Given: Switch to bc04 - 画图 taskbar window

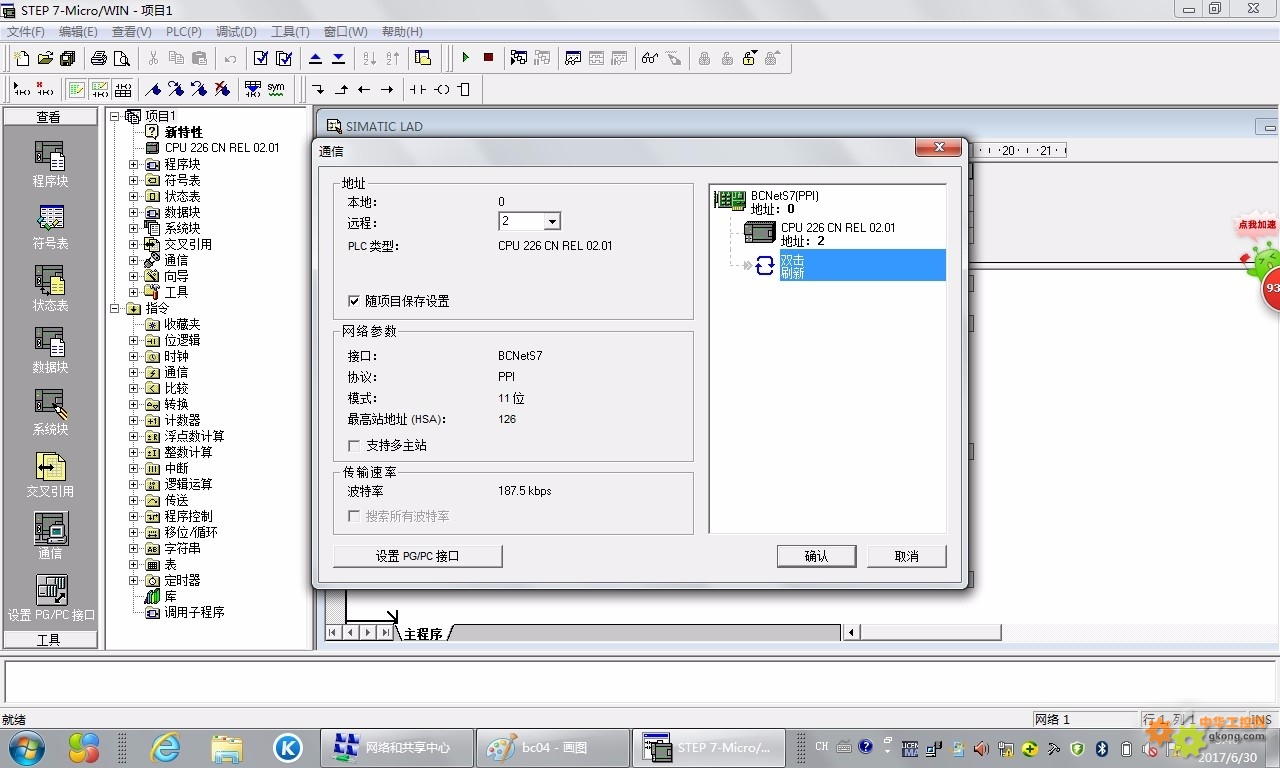Looking at the screenshot, I should tap(553, 747).
